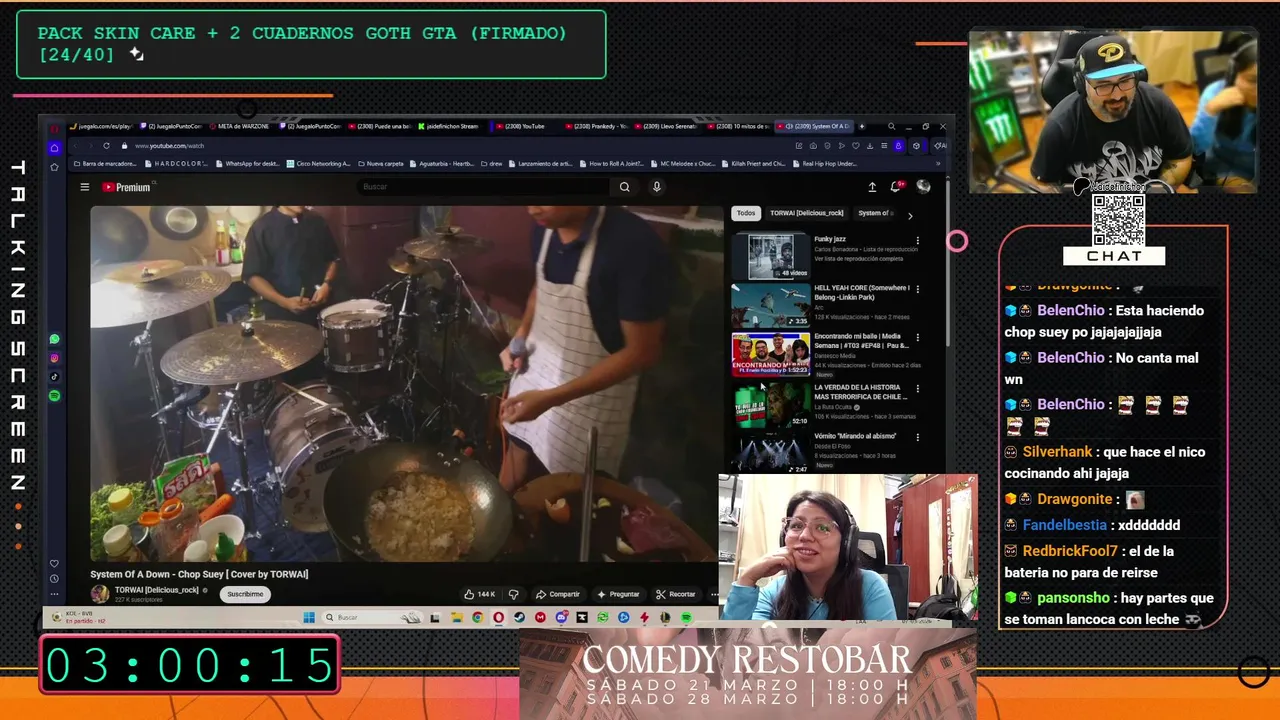Open TORWAI [Delicious_rock] channel name
This screenshot has height=720, width=1280.
pos(157,590)
